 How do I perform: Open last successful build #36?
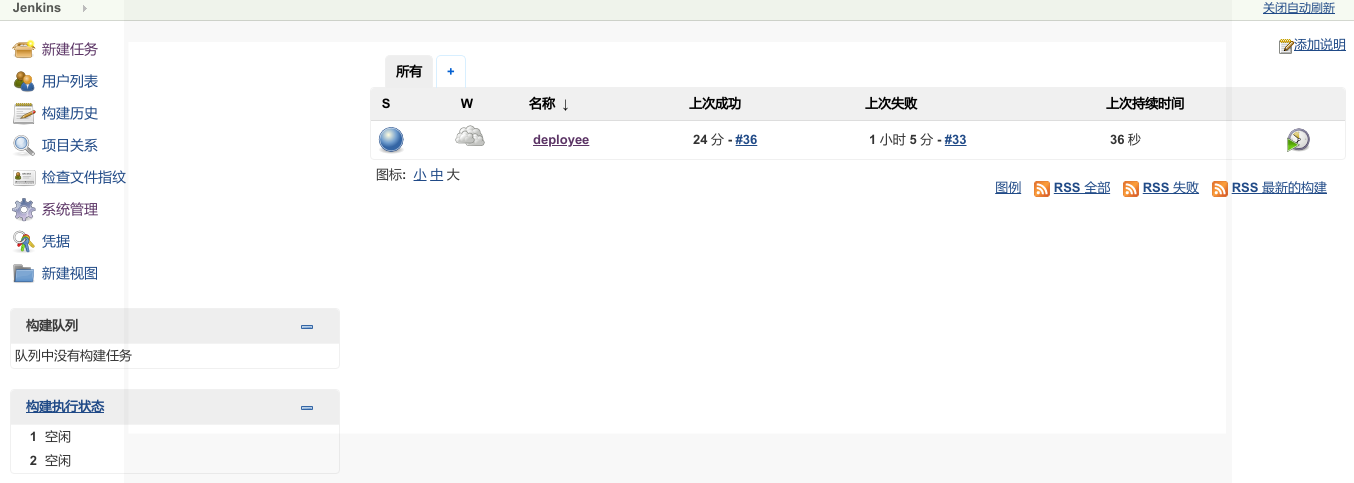[x=746, y=140]
